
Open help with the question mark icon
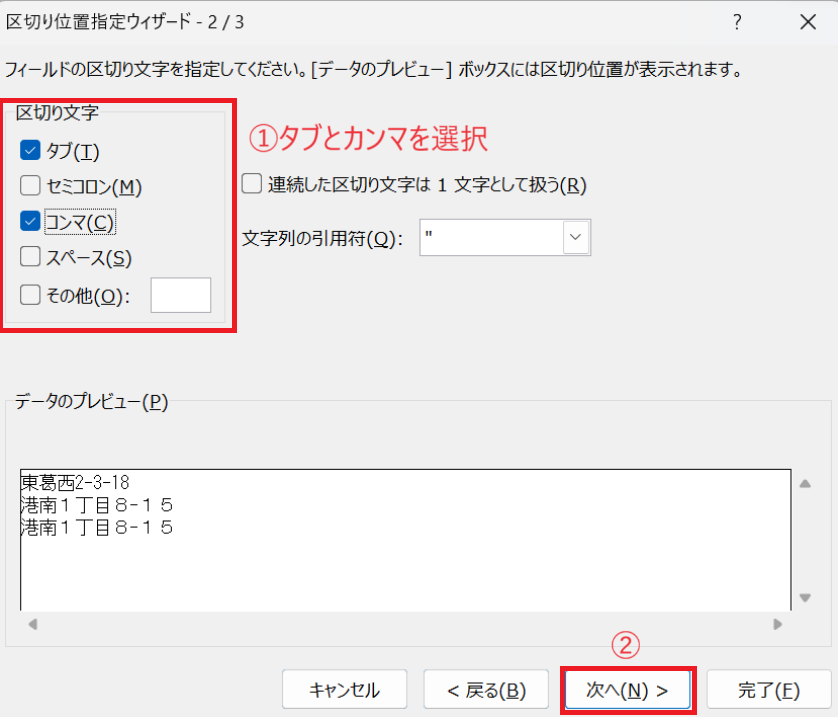pyautogui.click(x=737, y=22)
